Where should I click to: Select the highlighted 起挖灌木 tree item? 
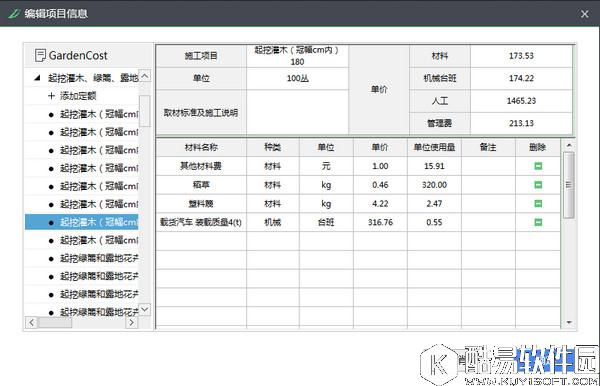(82, 222)
